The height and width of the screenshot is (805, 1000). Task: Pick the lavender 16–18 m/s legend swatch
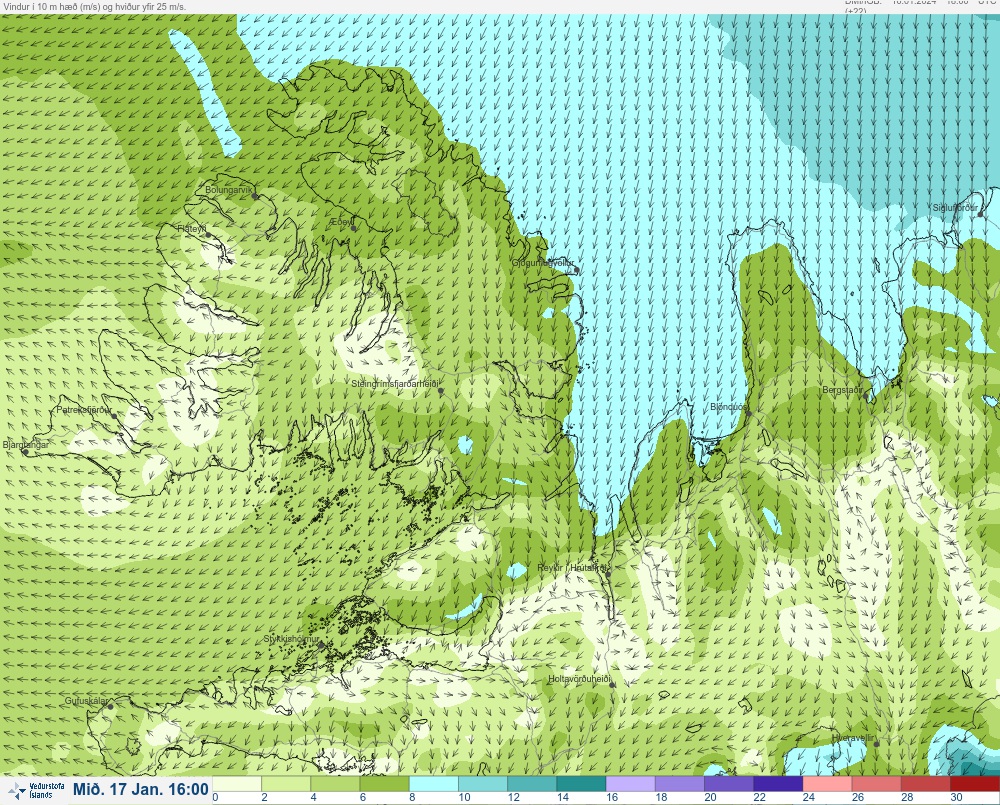[x=630, y=783]
